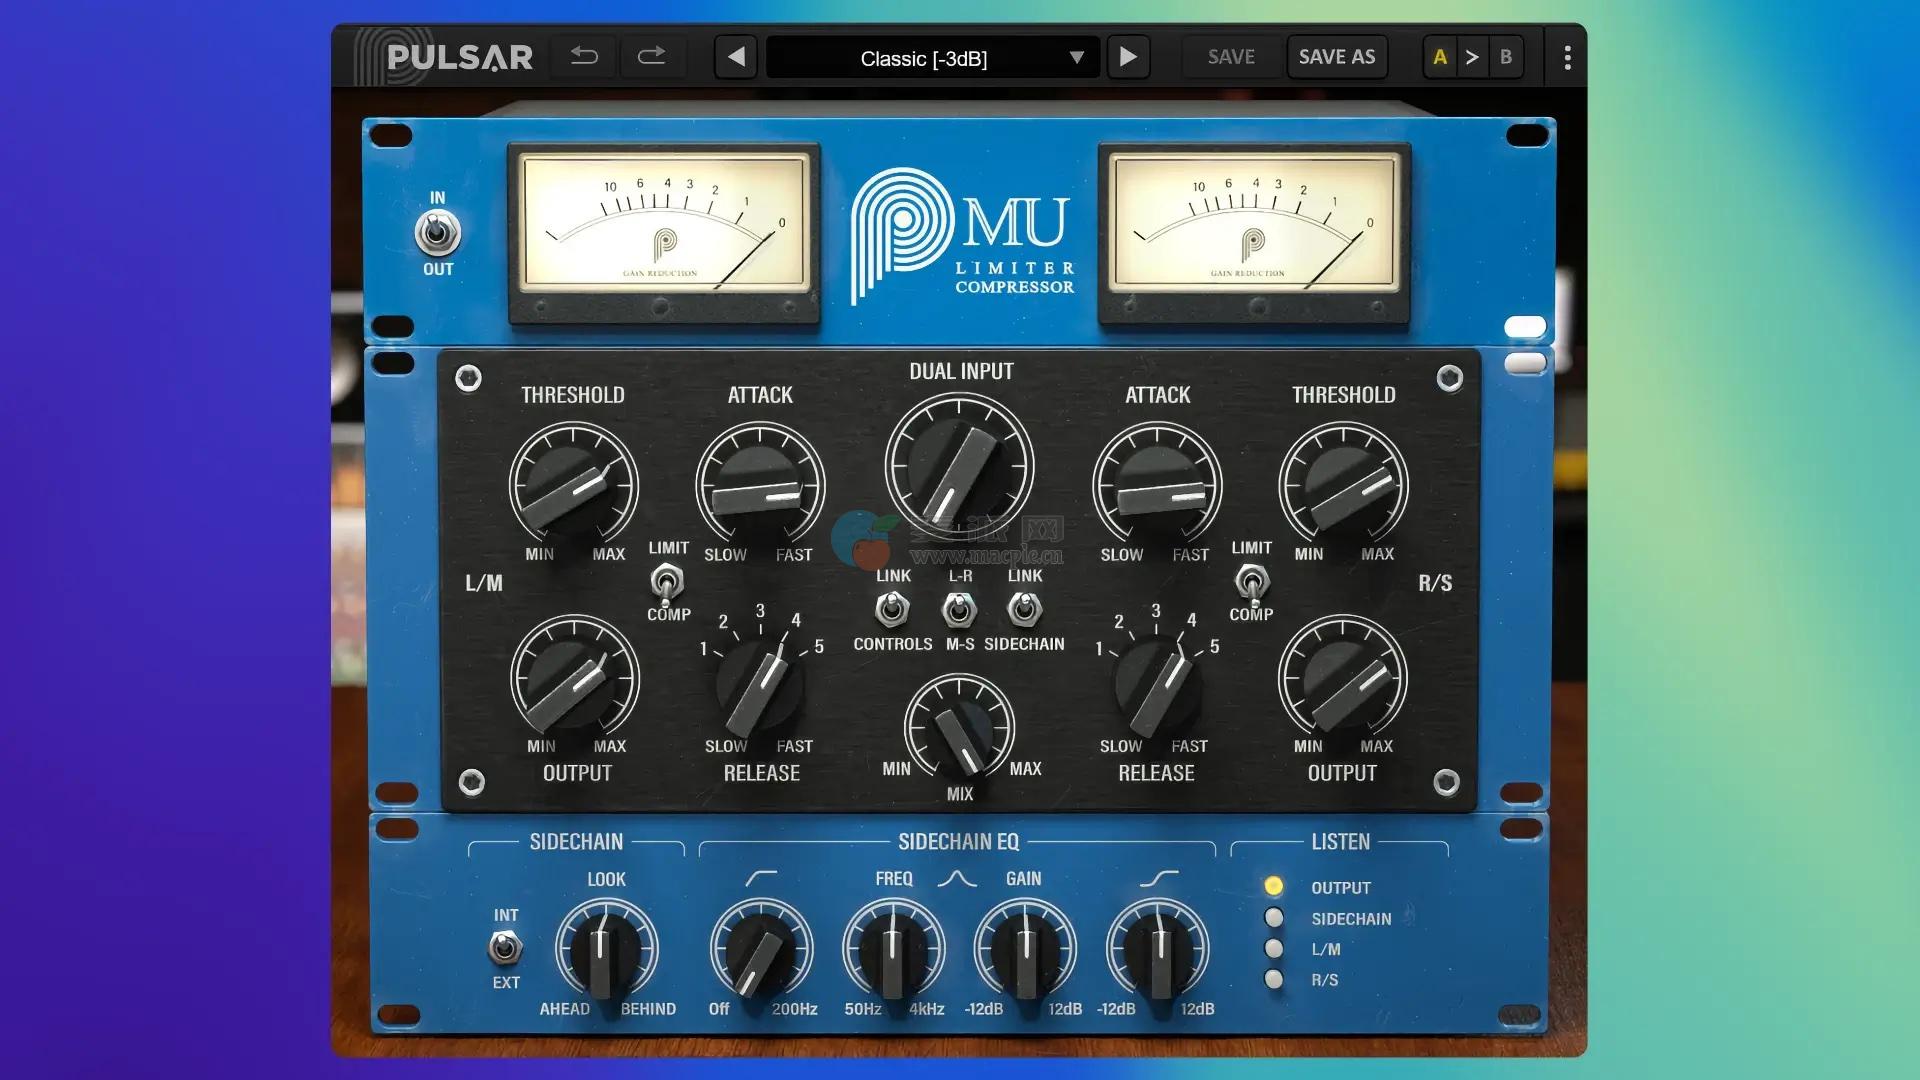
Task: Click the L/M RELEASE knob
Action: 760,685
